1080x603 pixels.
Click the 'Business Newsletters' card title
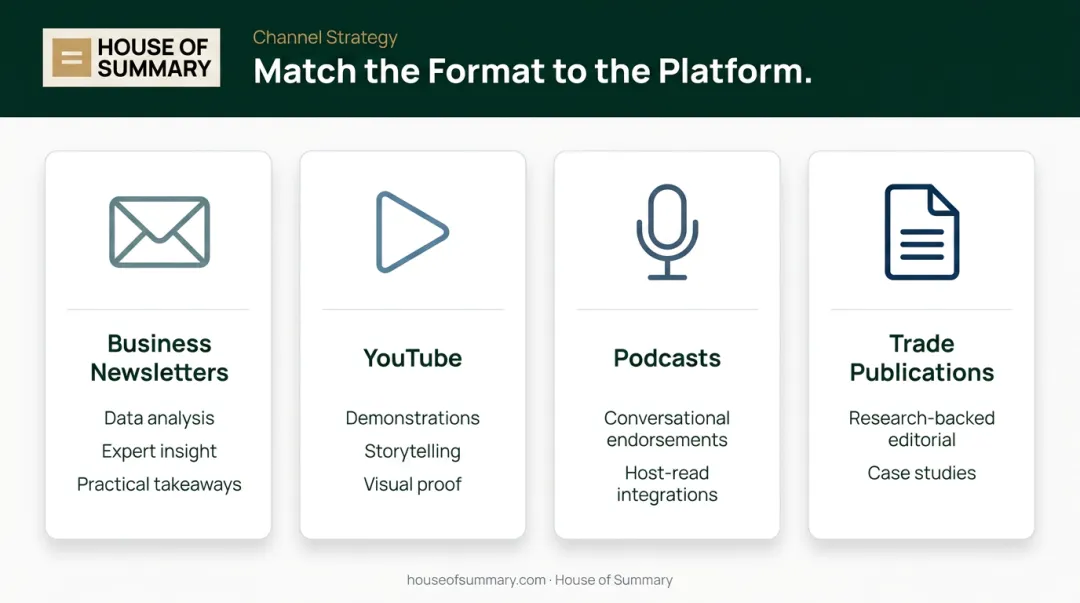point(159,358)
